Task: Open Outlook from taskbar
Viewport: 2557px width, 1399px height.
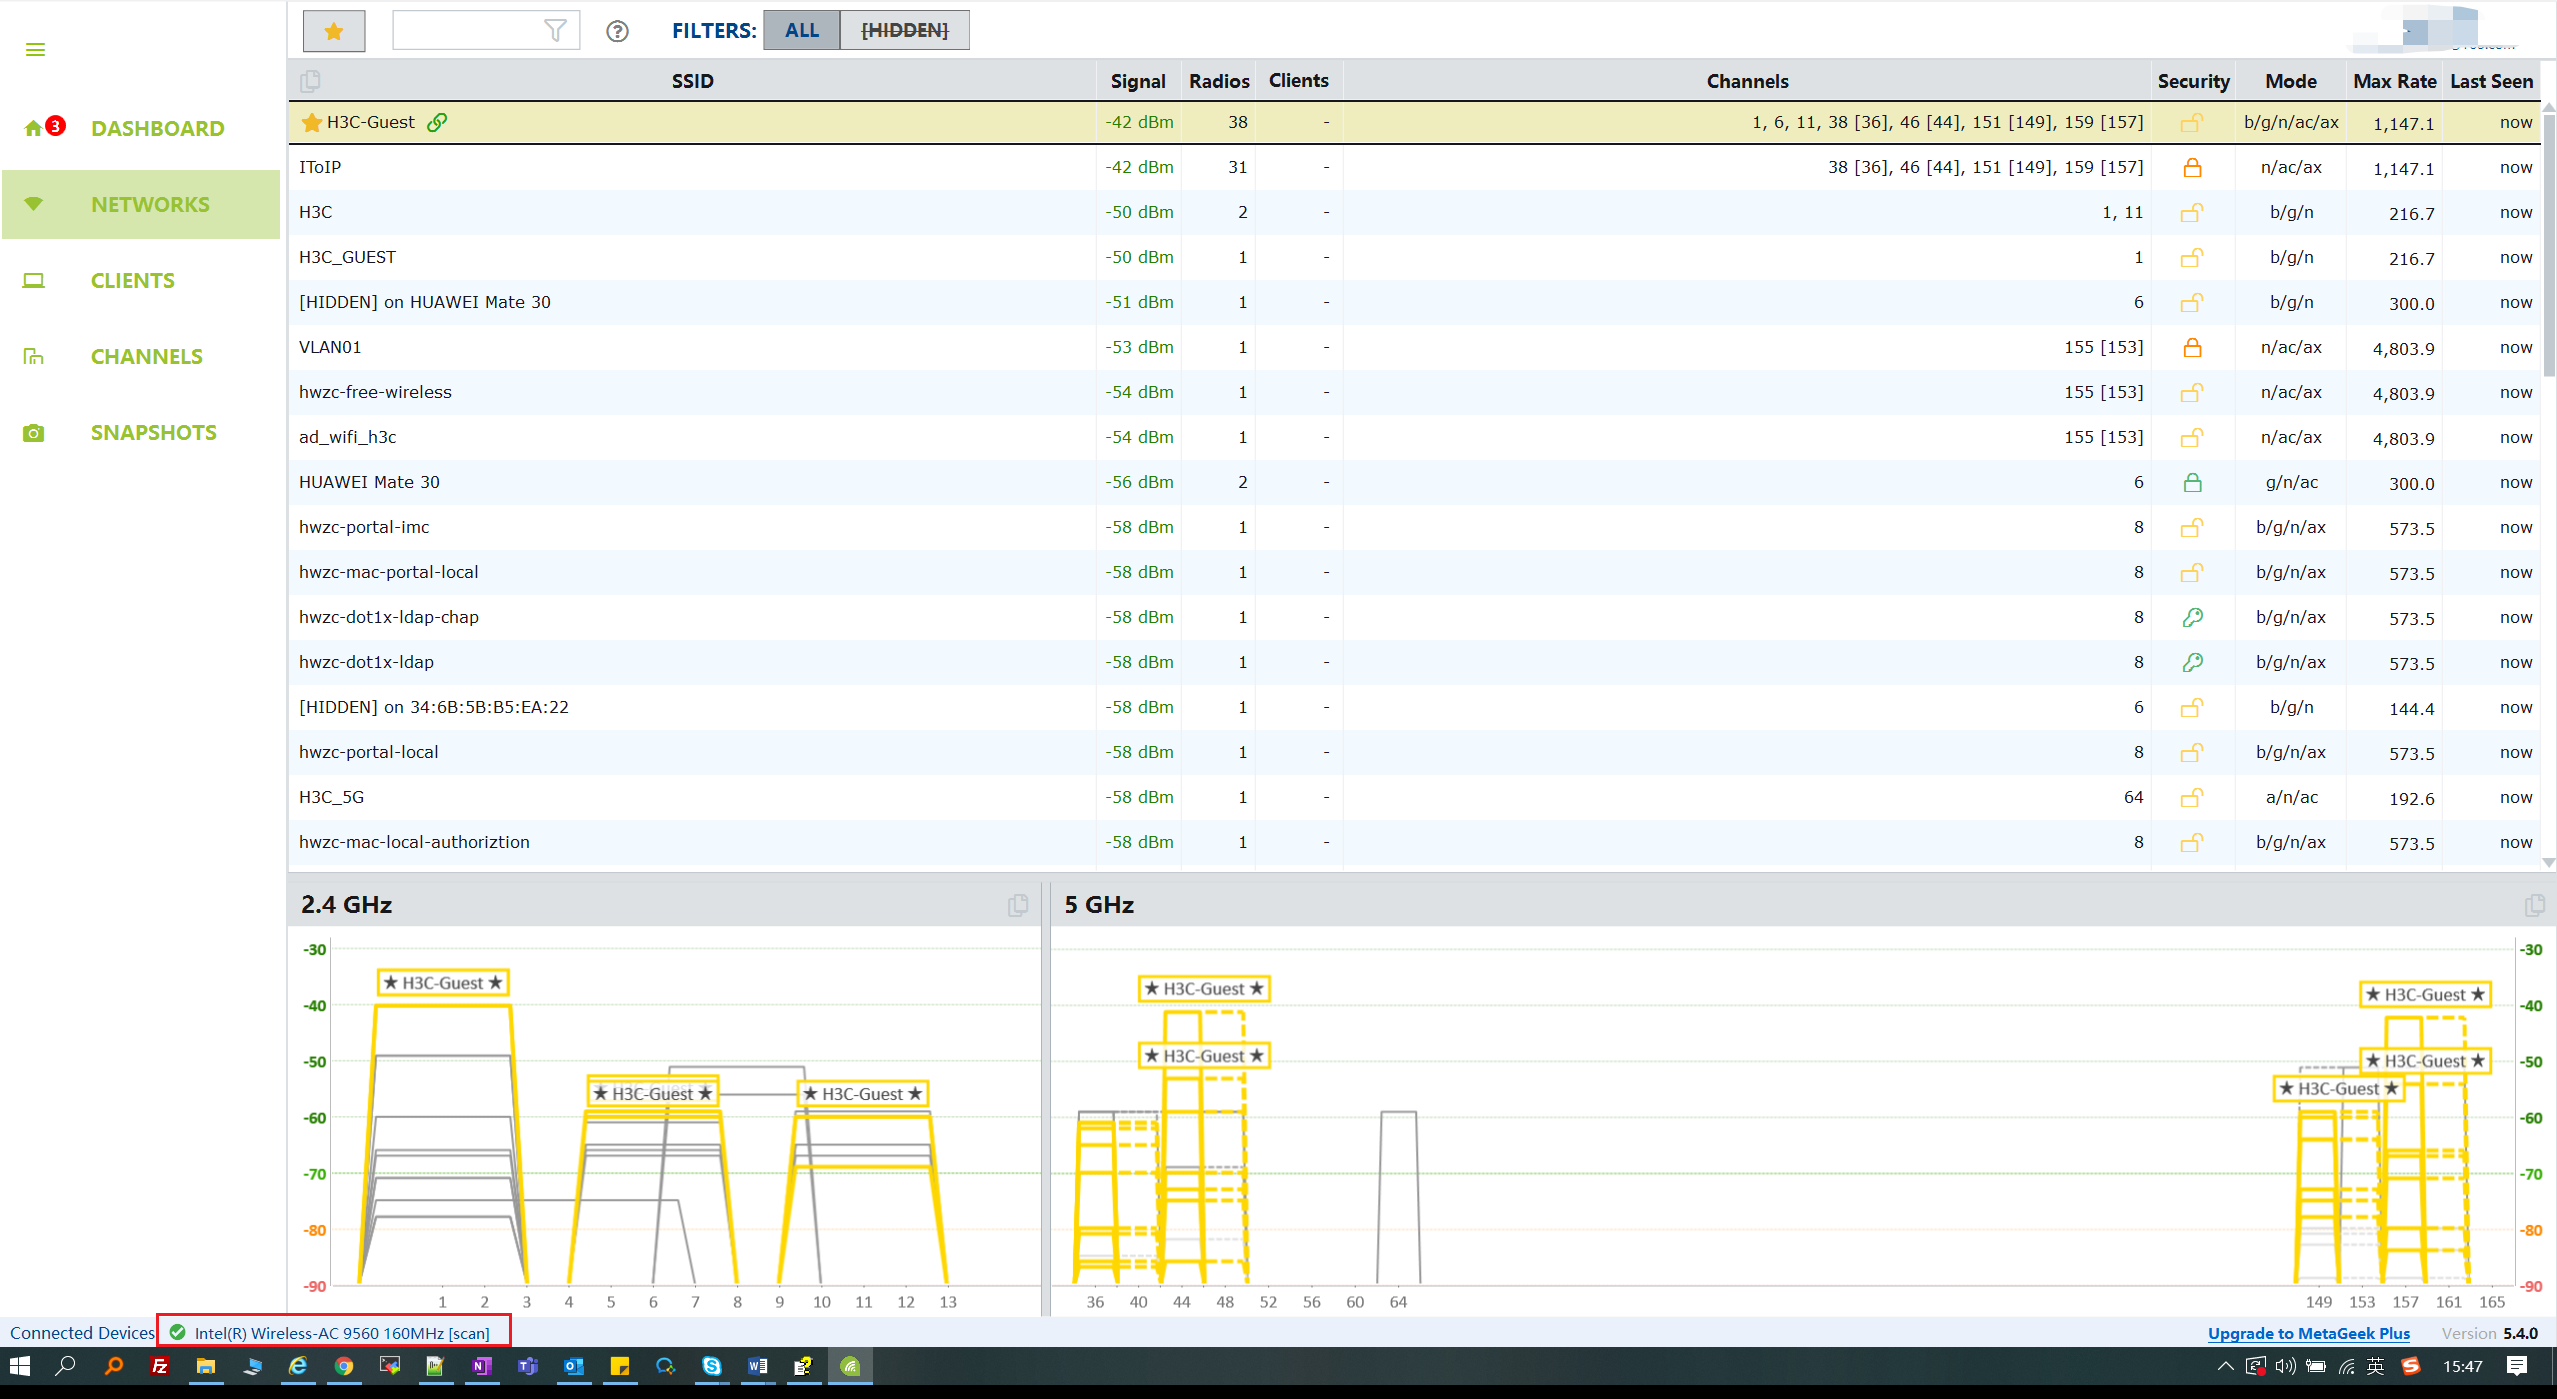Action: (574, 1366)
